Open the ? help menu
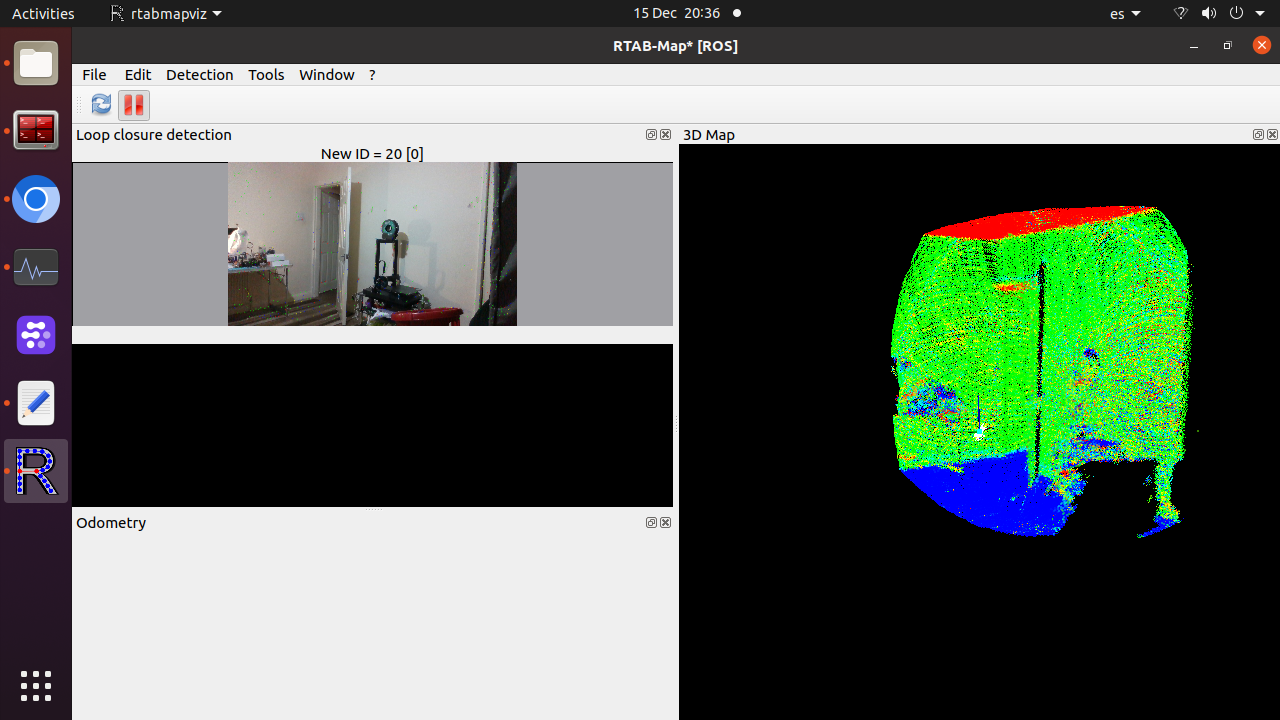This screenshot has width=1280, height=720. pyautogui.click(x=372, y=75)
